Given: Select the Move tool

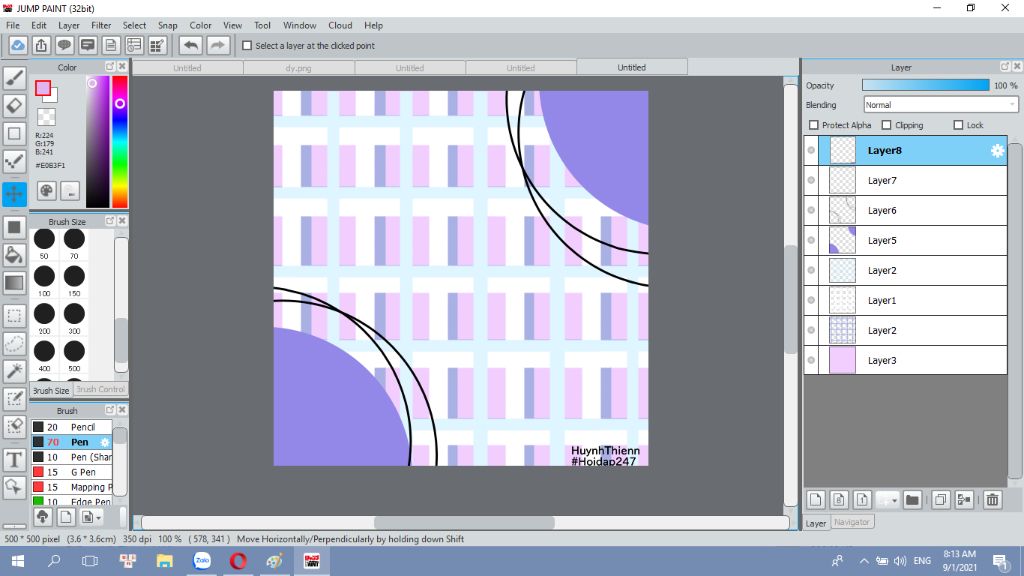Looking at the screenshot, I should 14,194.
